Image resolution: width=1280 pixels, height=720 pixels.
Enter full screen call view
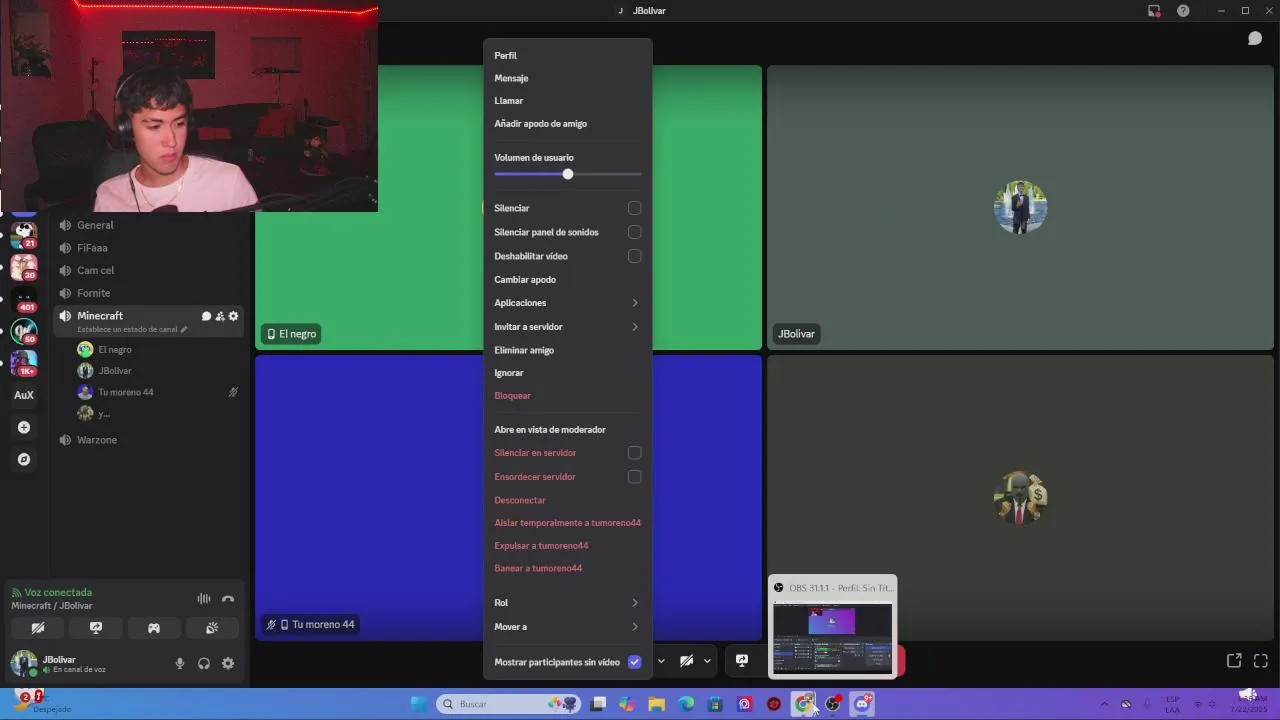pos(1261,660)
